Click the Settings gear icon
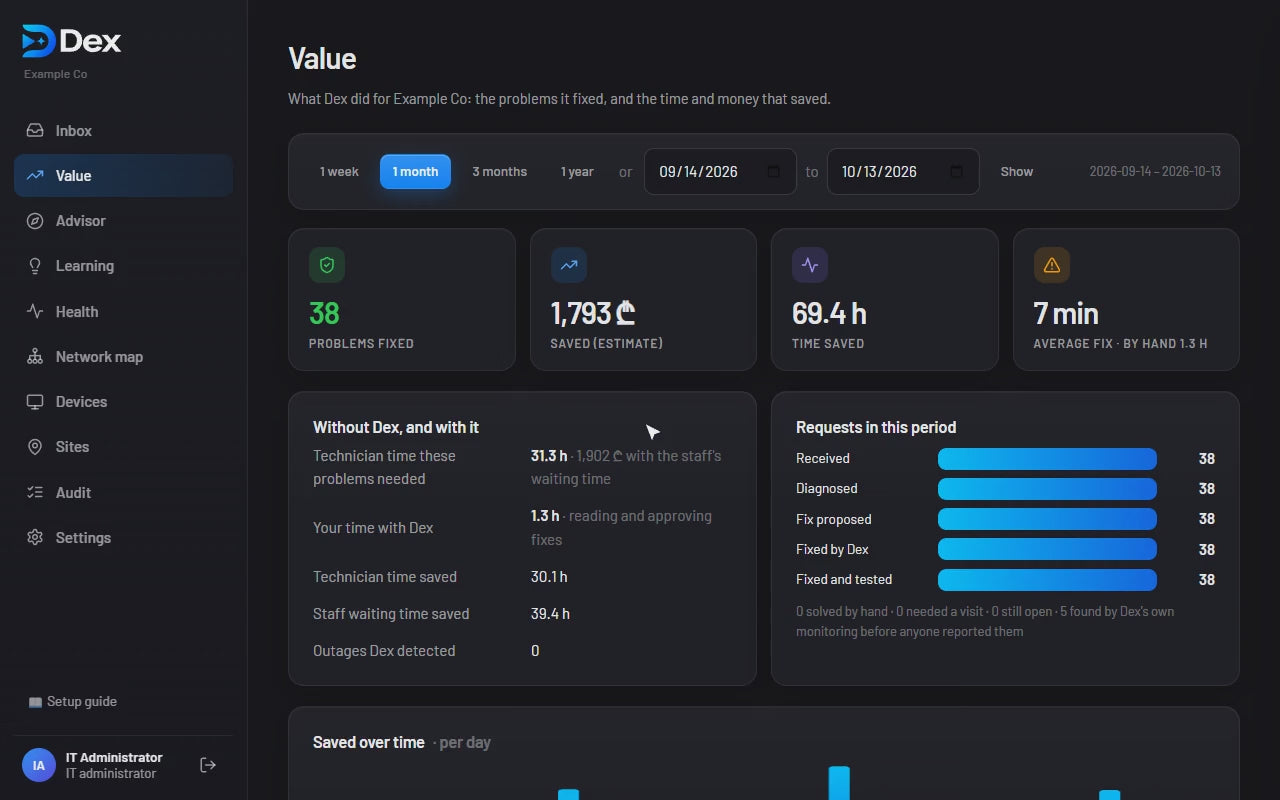 pos(35,538)
